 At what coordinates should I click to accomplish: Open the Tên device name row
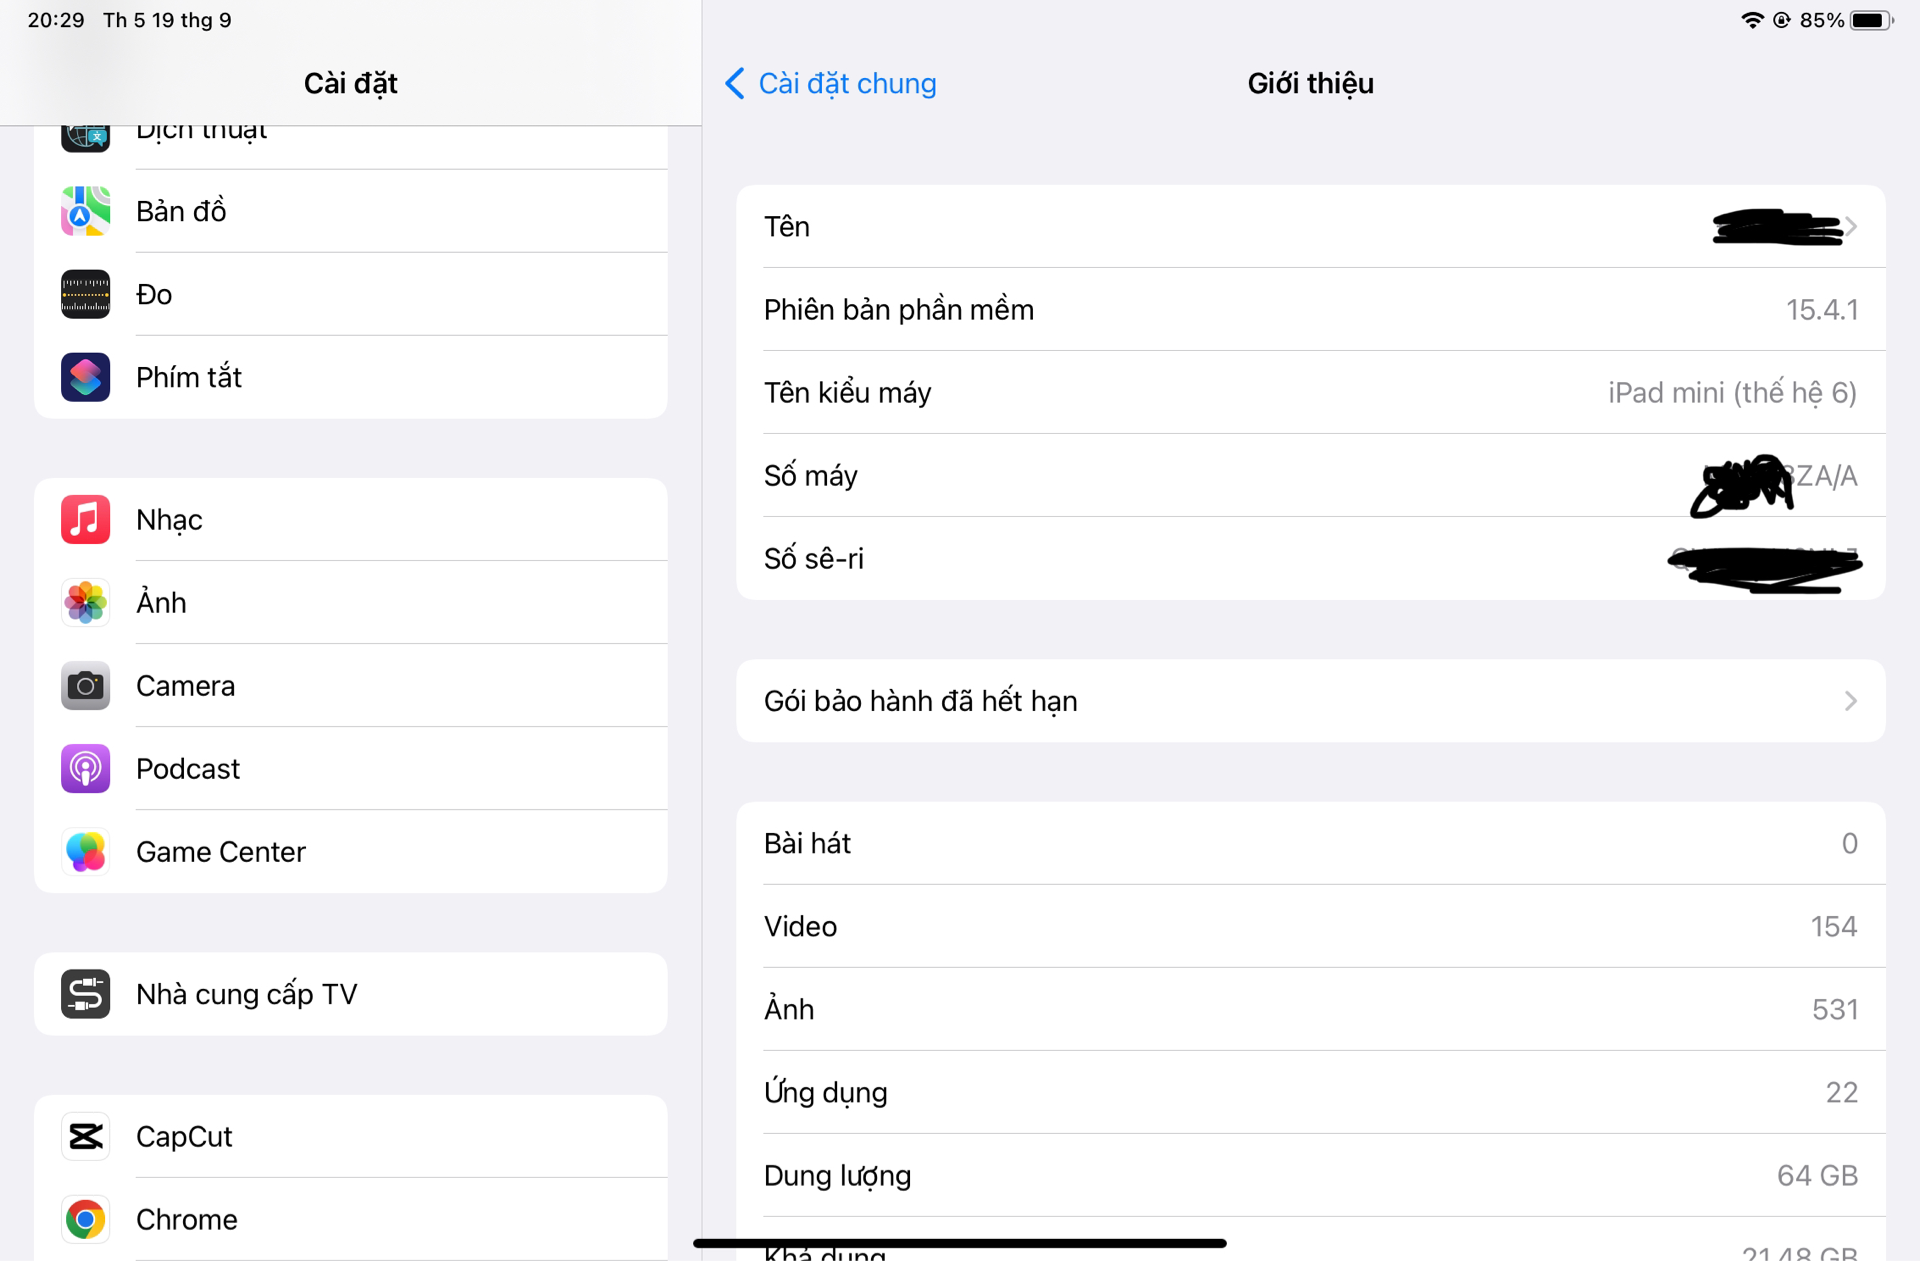click(1311, 226)
